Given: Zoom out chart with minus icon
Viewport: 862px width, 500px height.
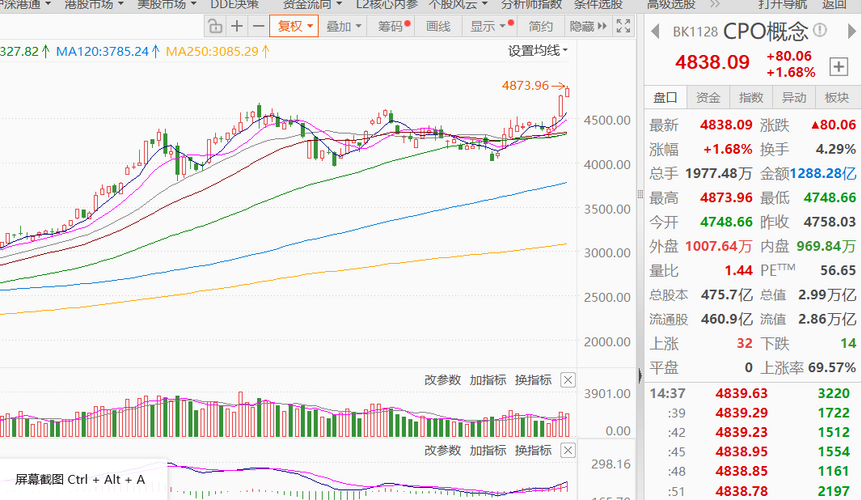Looking at the screenshot, I should click(258, 27).
